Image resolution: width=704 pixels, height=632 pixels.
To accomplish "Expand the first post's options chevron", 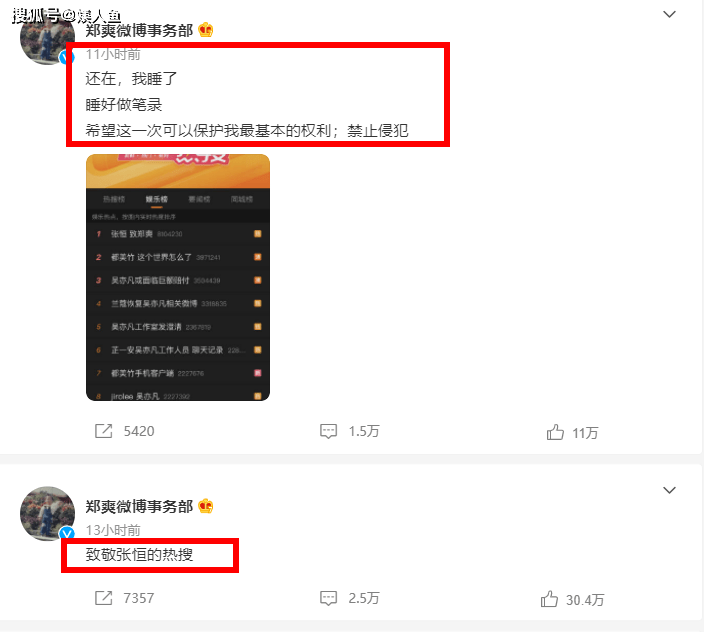I will 669,14.
